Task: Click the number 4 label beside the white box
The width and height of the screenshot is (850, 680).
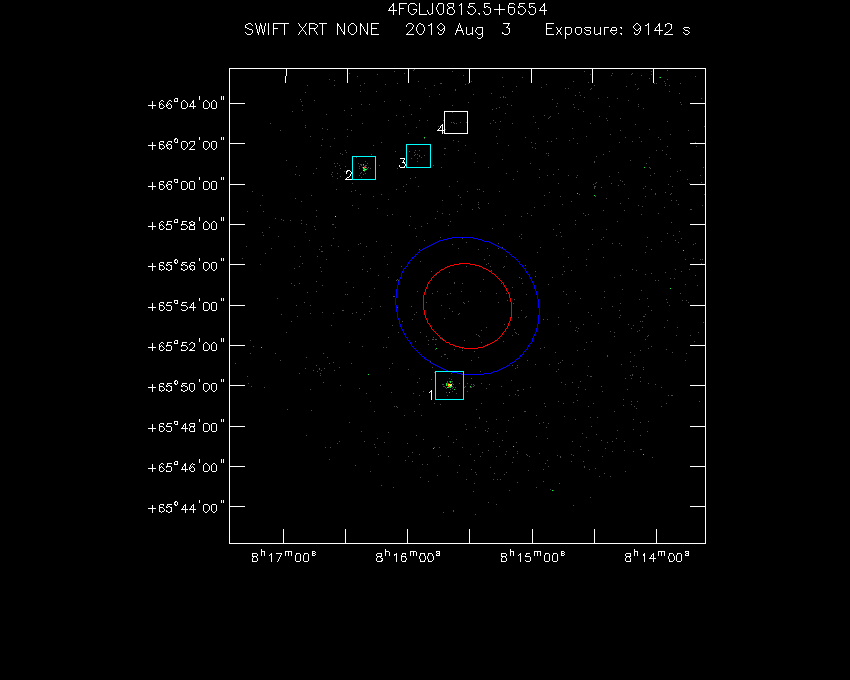Action: click(441, 129)
